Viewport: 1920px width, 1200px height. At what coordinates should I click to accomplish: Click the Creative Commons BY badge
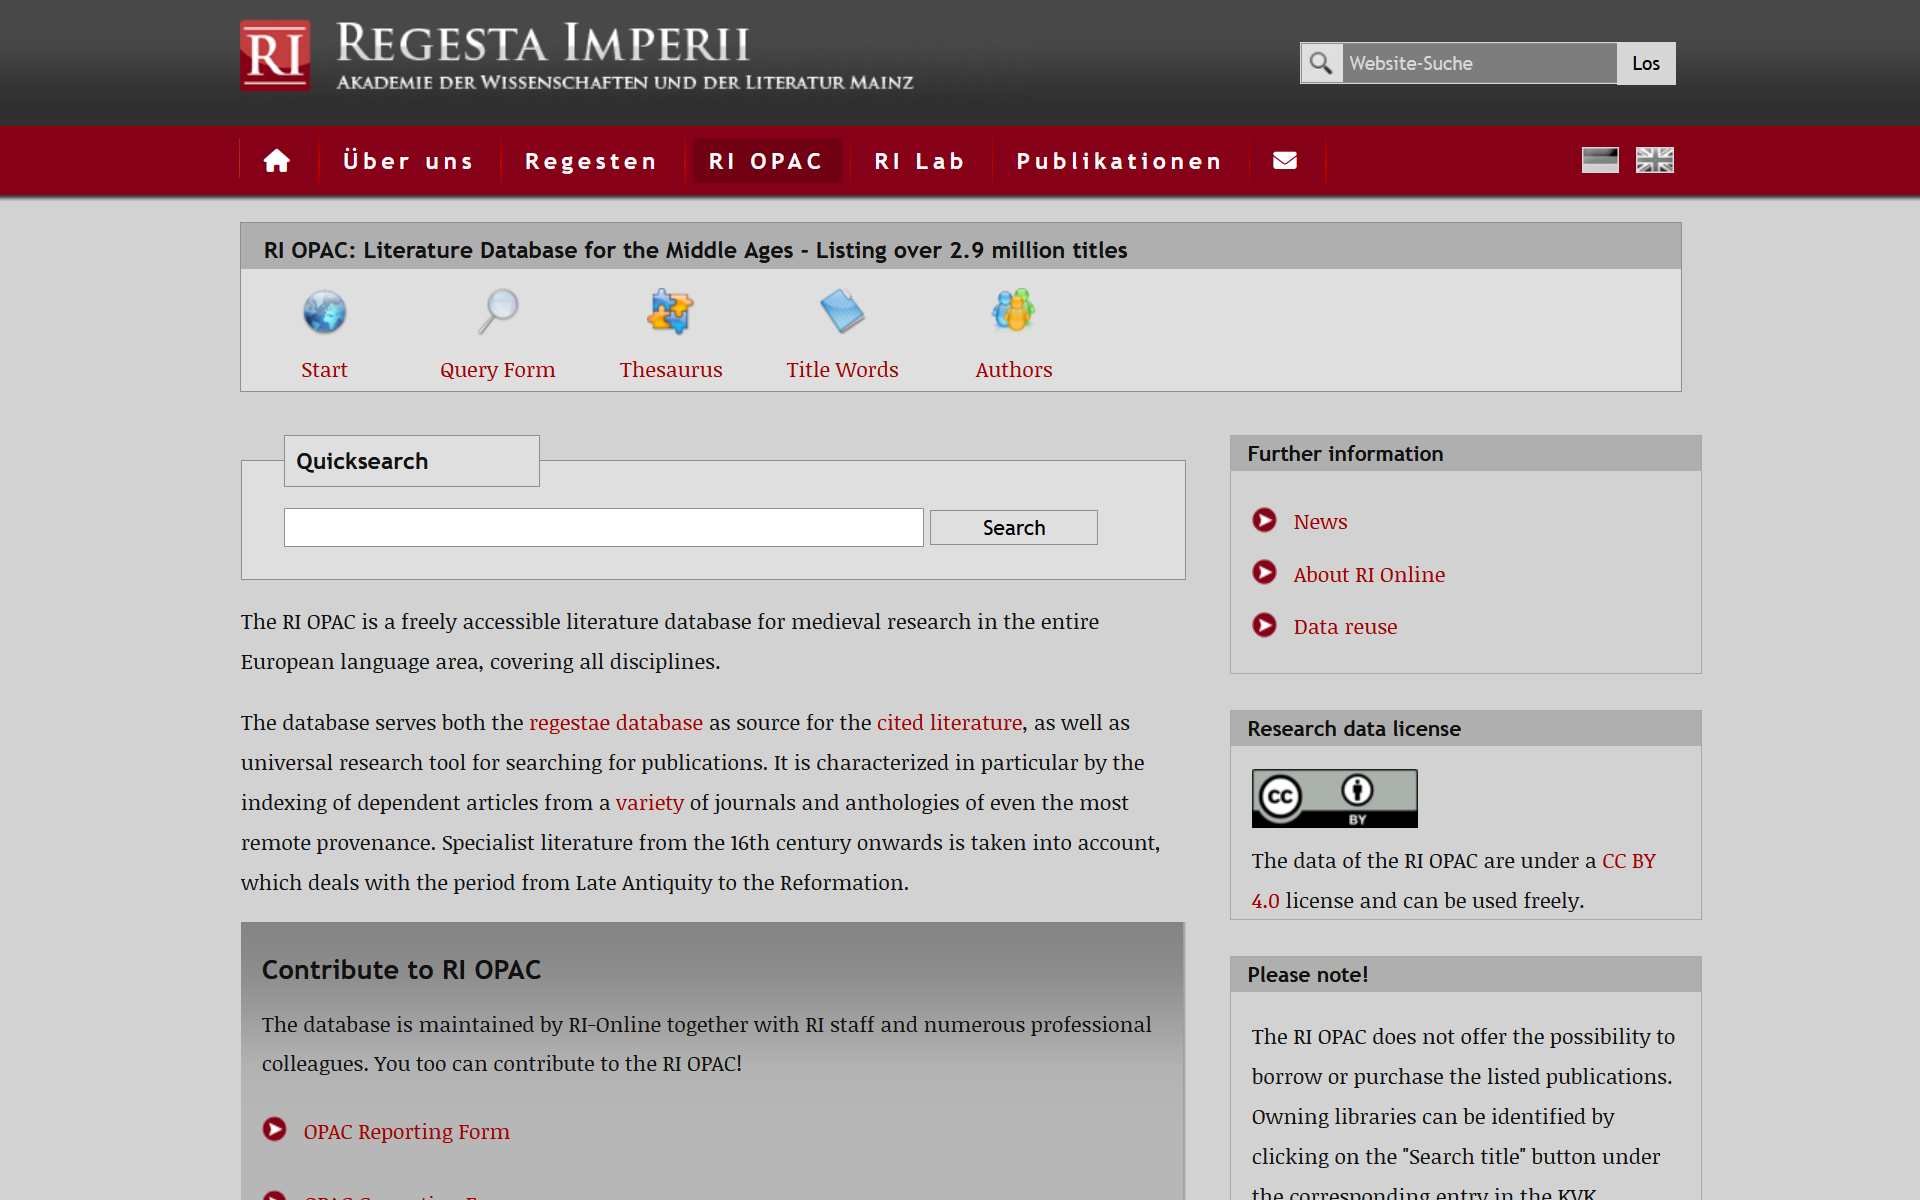[x=1334, y=798]
